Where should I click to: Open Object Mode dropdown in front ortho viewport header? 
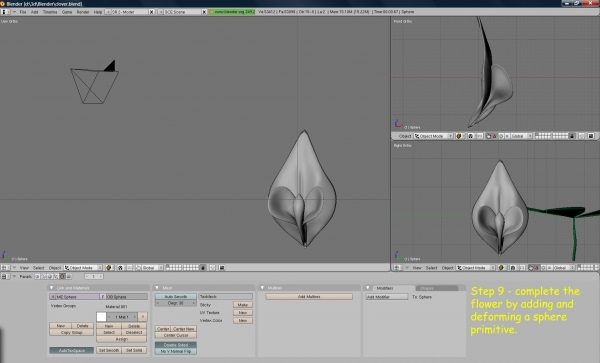[434, 136]
